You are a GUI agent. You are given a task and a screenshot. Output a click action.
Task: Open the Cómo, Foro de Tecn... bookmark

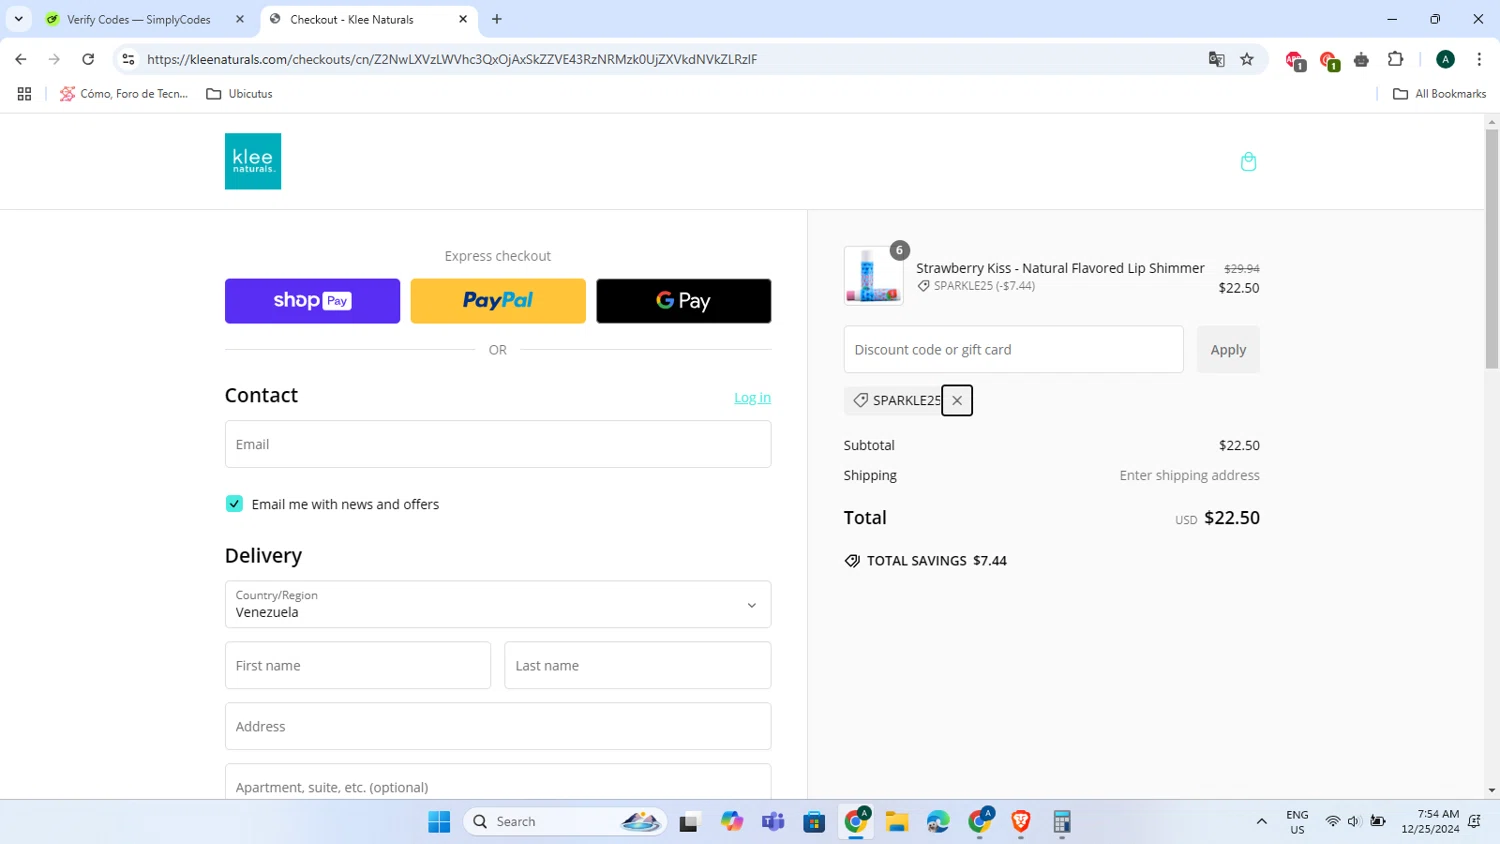pyautogui.click(x=124, y=94)
